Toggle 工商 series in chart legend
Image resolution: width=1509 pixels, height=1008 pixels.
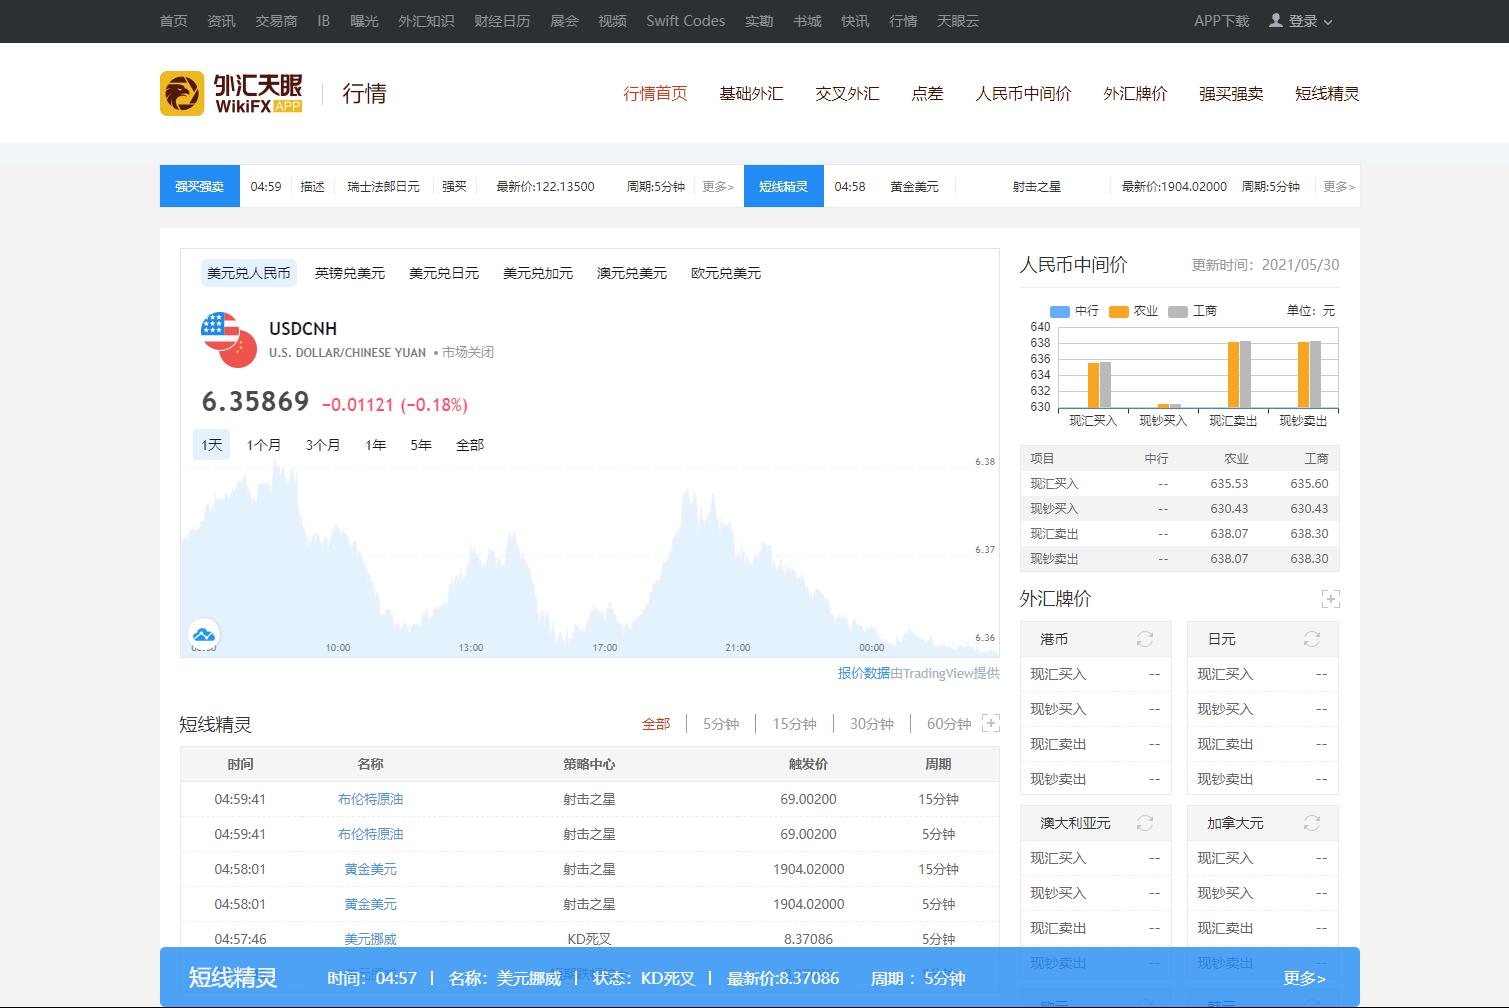pos(1192,311)
